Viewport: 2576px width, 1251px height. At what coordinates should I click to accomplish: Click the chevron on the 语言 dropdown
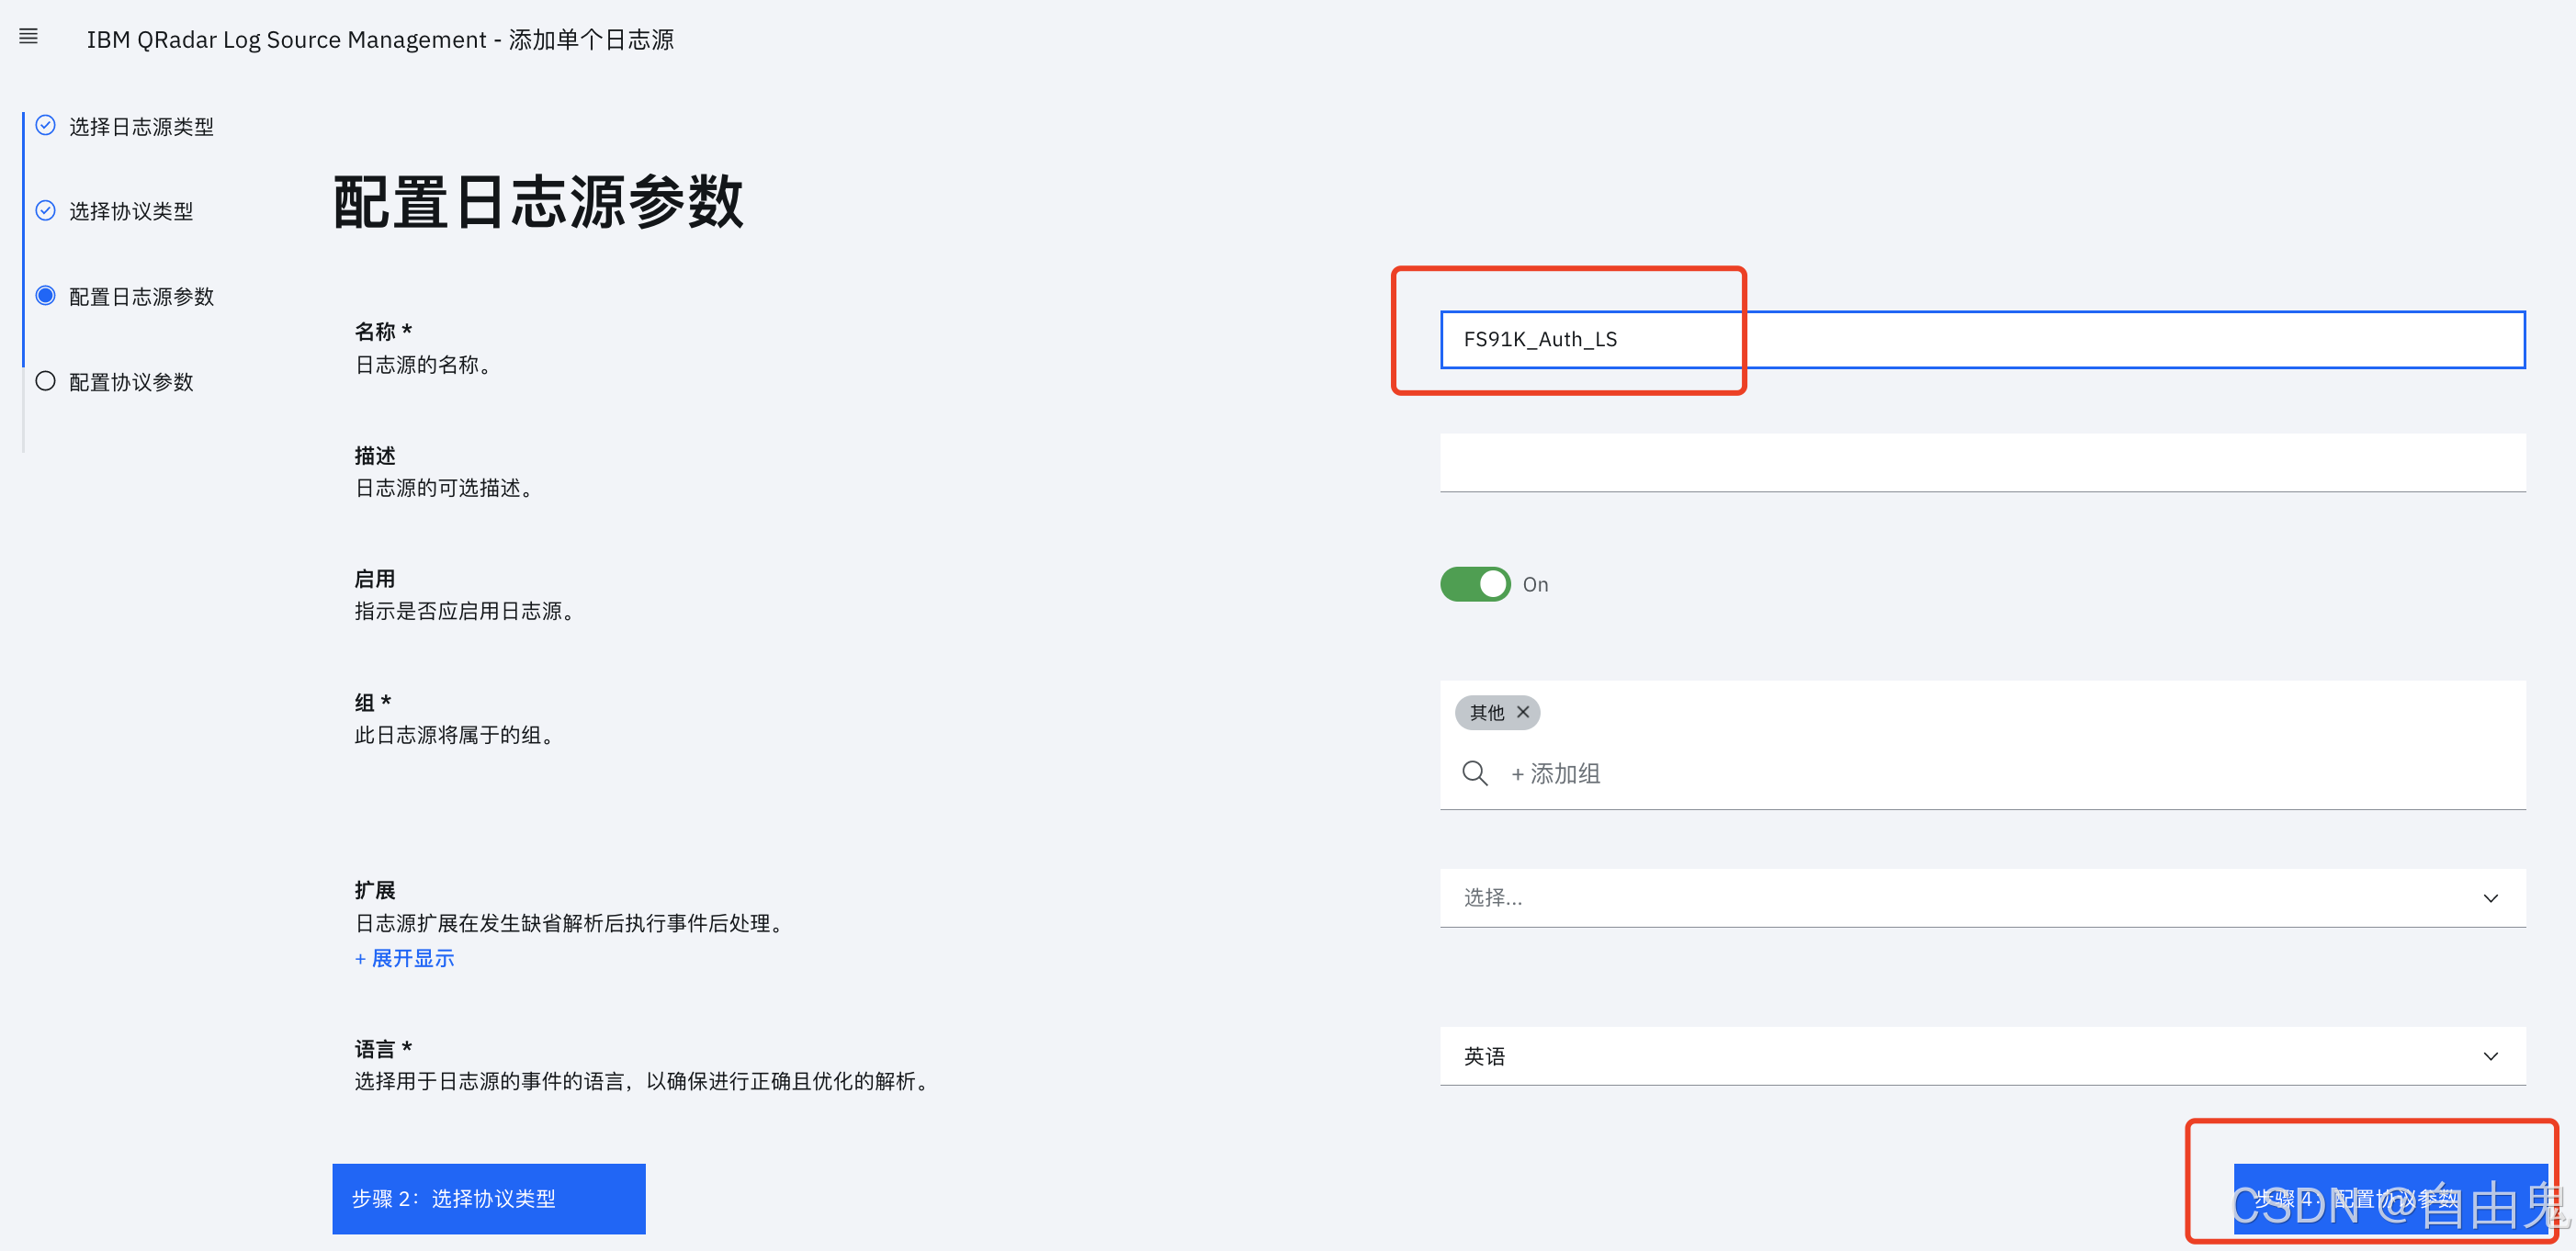(2490, 1056)
